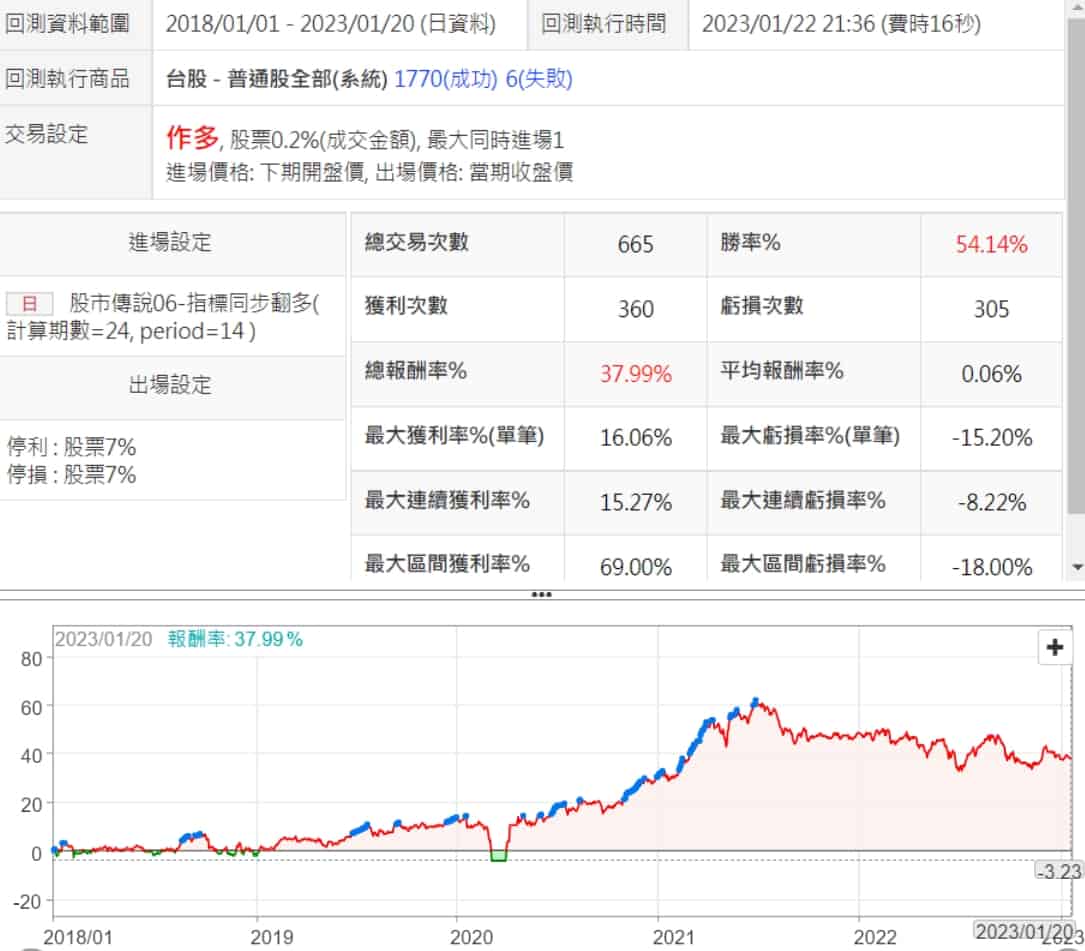This screenshot has height=951, width=1085.
Task: Click the 日 frequency badge icon
Action: 29,304
